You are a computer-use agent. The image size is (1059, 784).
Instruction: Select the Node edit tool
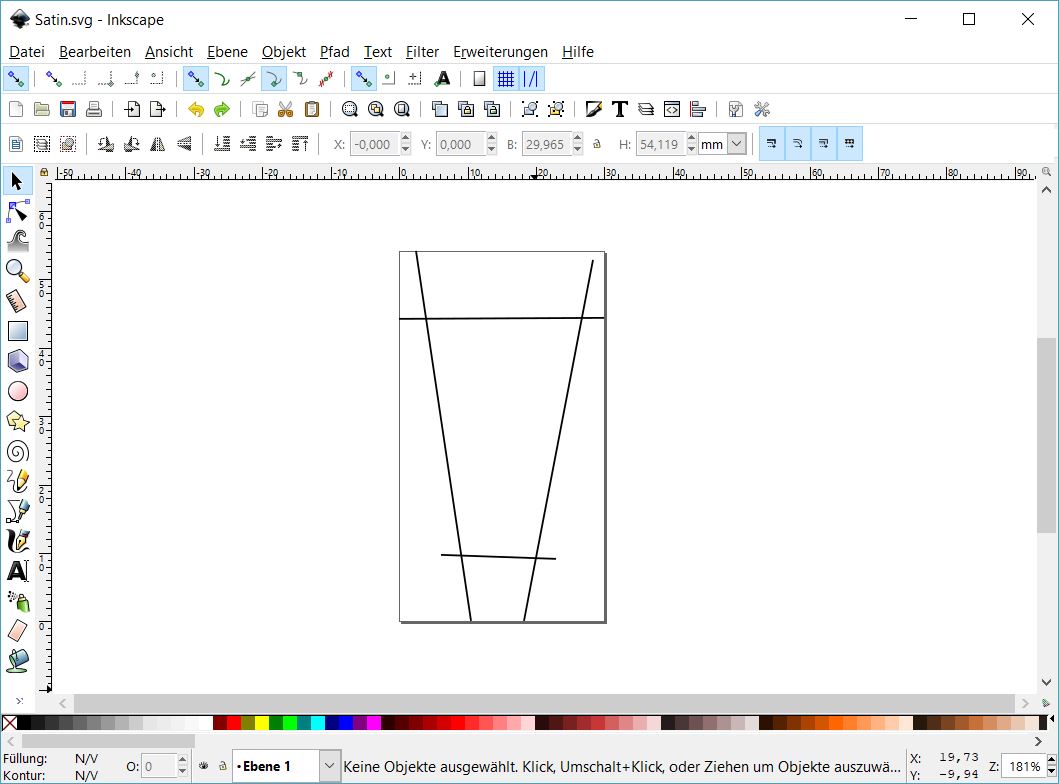[x=18, y=211]
